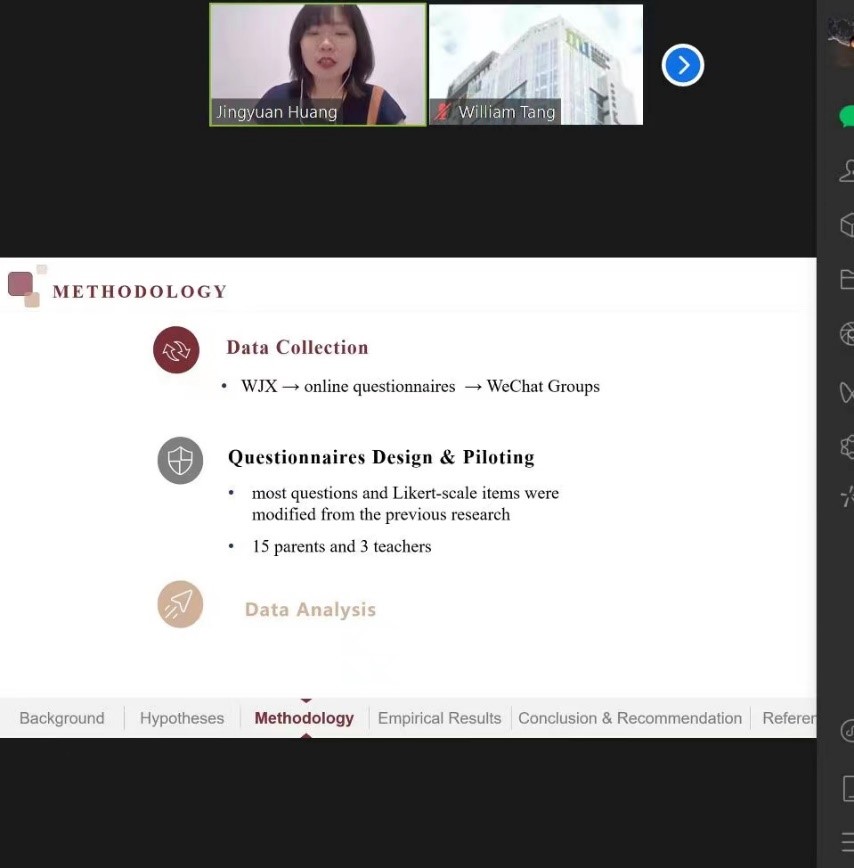Viewport: 854px width, 868px height.
Task: Click the Data Collection sync icon
Action: coord(176,350)
